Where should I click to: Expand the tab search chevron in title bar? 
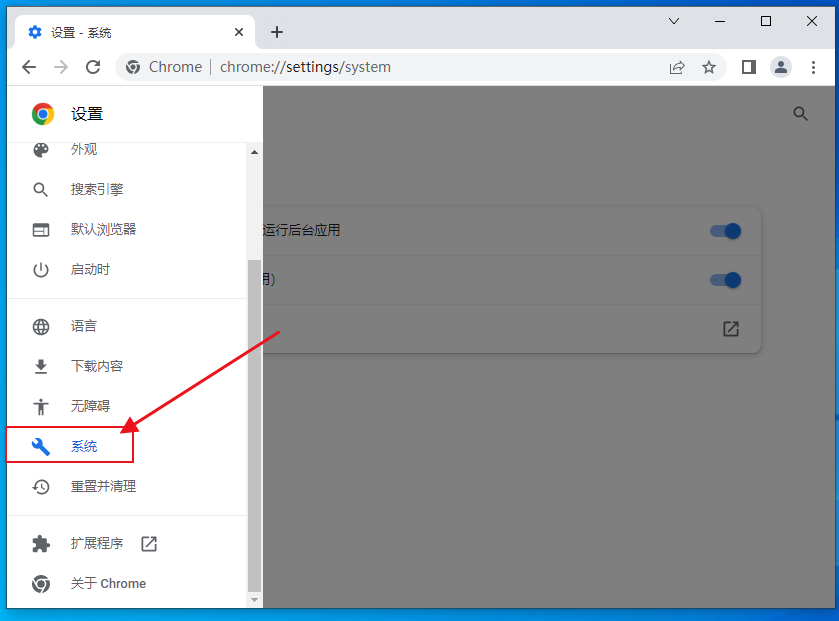point(674,21)
